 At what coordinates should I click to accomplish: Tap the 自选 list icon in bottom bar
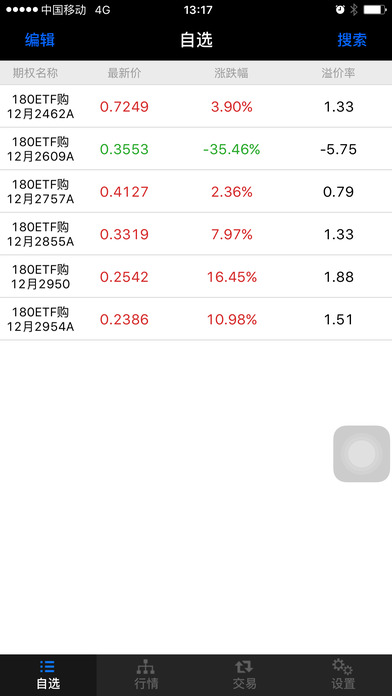click(x=48, y=666)
